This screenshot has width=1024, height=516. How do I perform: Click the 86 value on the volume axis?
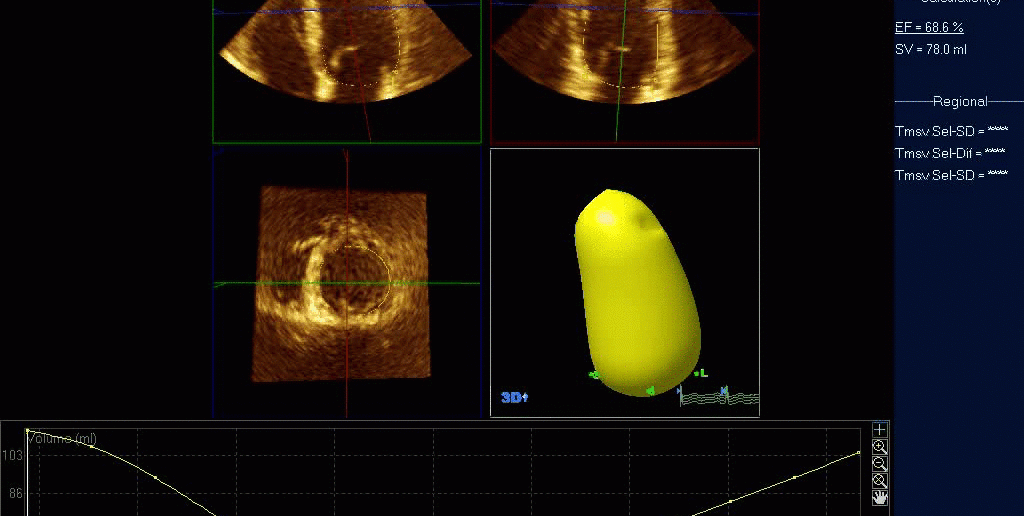[x=16, y=494]
